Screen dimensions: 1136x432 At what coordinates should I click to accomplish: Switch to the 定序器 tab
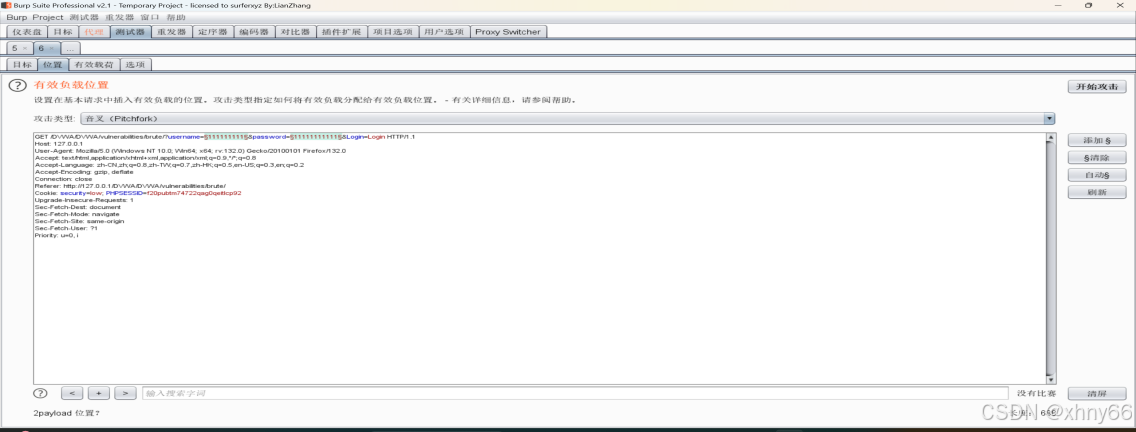pos(213,32)
